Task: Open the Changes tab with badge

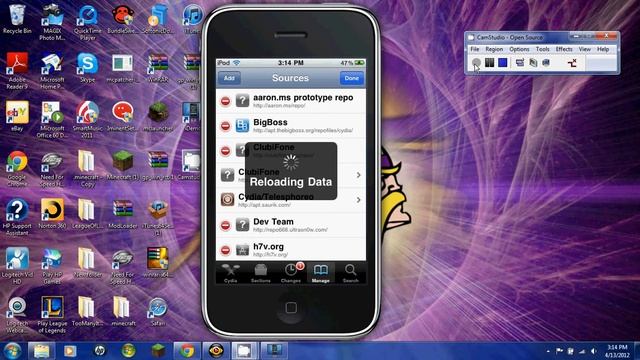Action: (291, 273)
